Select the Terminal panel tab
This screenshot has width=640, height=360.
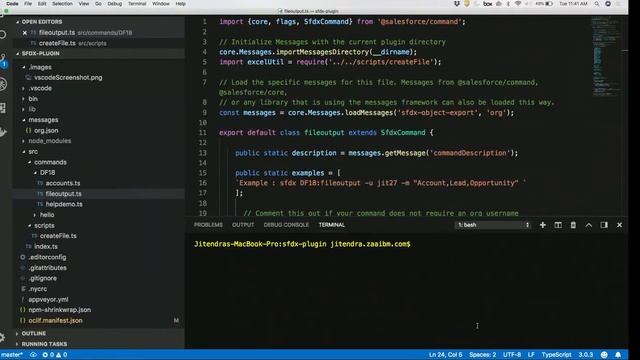click(331, 225)
